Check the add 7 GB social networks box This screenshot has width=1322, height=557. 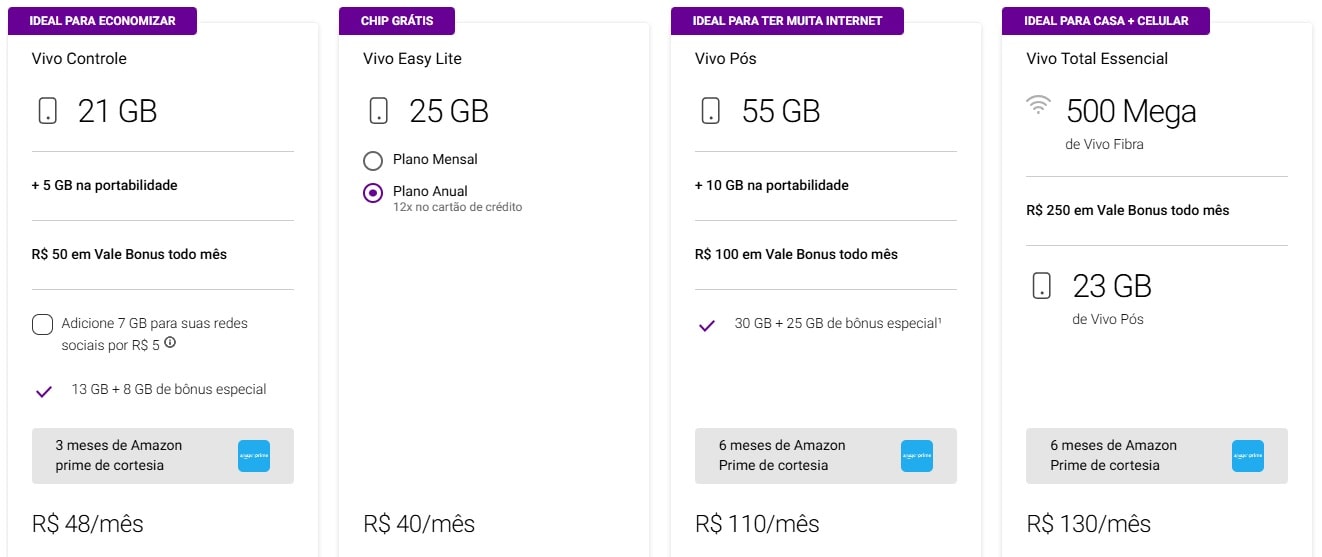pyautogui.click(x=42, y=324)
